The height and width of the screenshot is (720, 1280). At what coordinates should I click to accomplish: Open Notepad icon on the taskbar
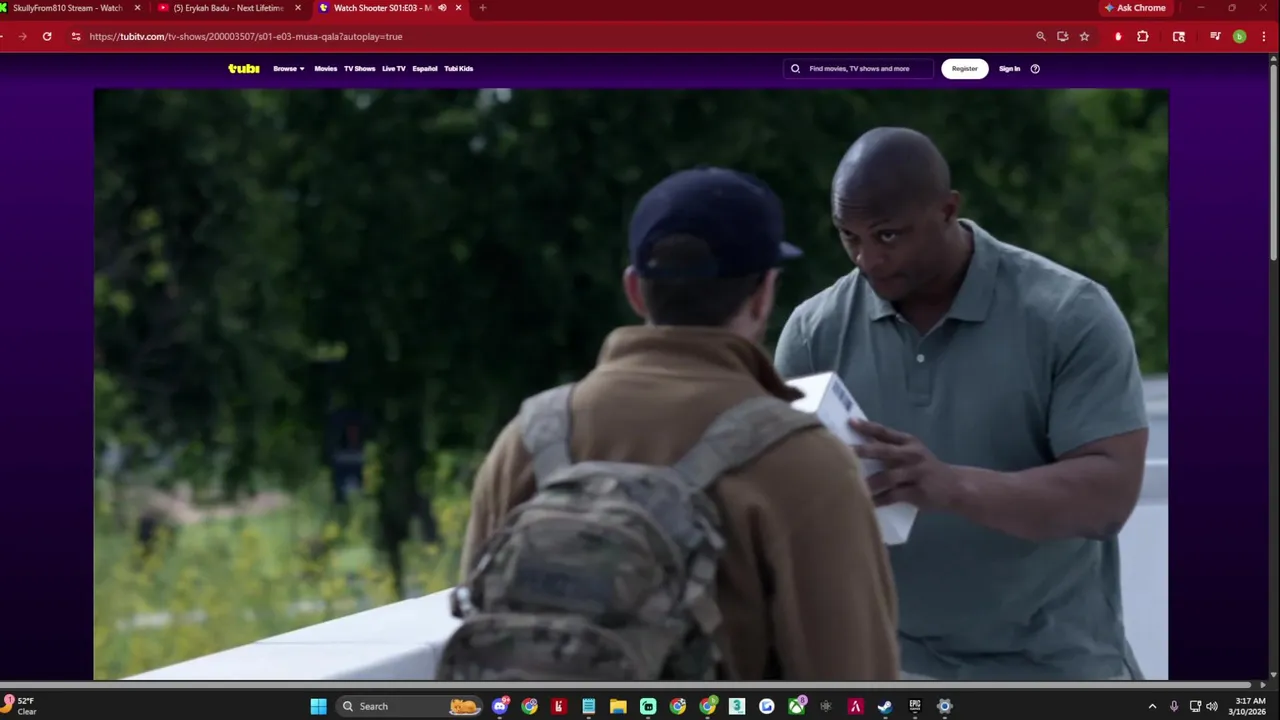tap(589, 706)
